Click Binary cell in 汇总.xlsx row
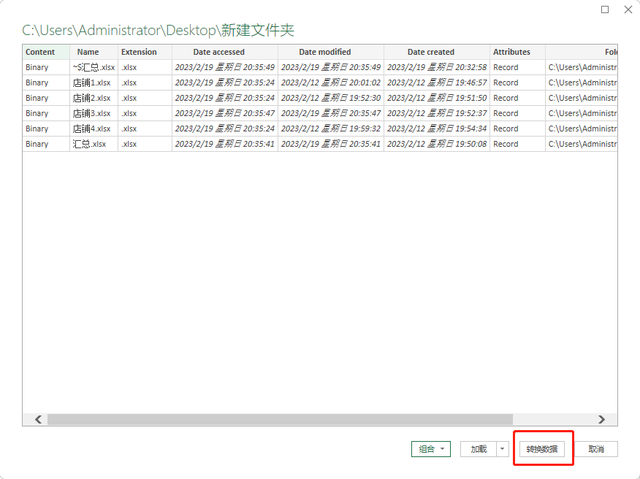 [x=46, y=144]
